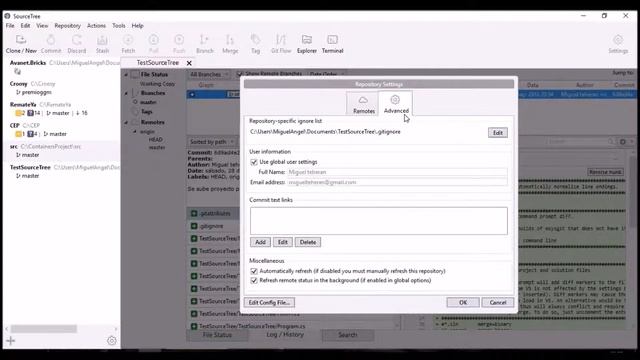This screenshot has width=640, height=360.
Task: Edit the repository-specific ignore list
Action: (498, 133)
